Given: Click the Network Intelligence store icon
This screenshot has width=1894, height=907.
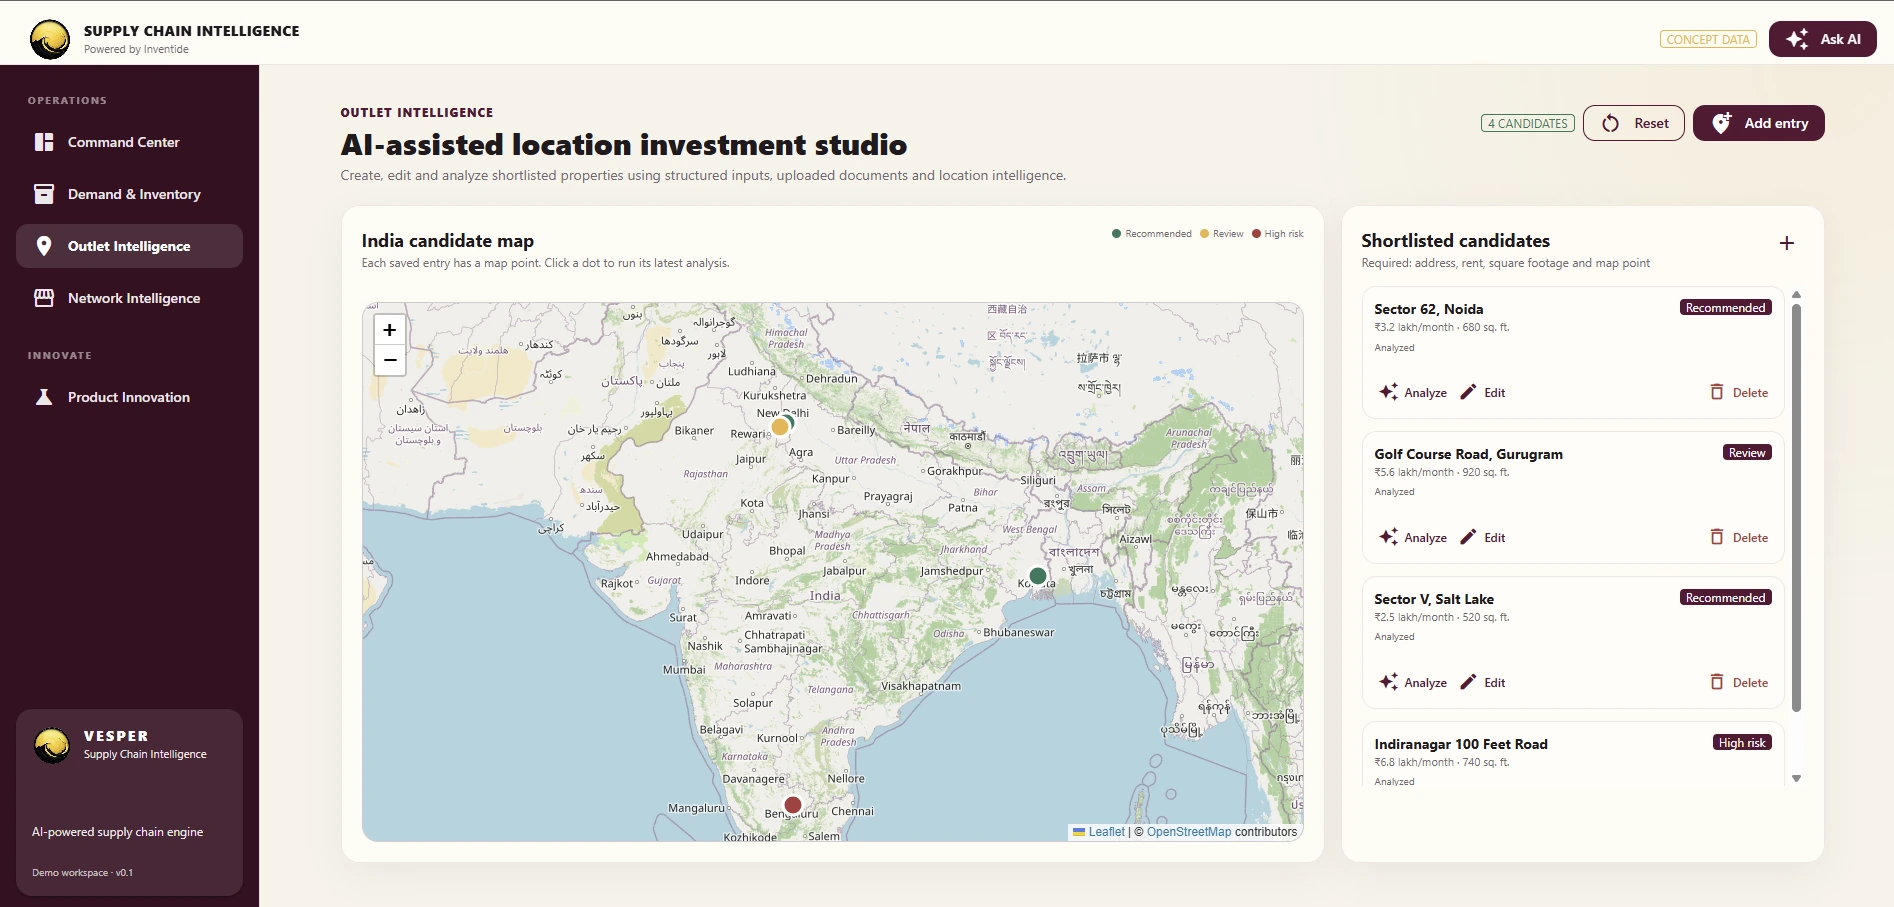Looking at the screenshot, I should pos(44,298).
